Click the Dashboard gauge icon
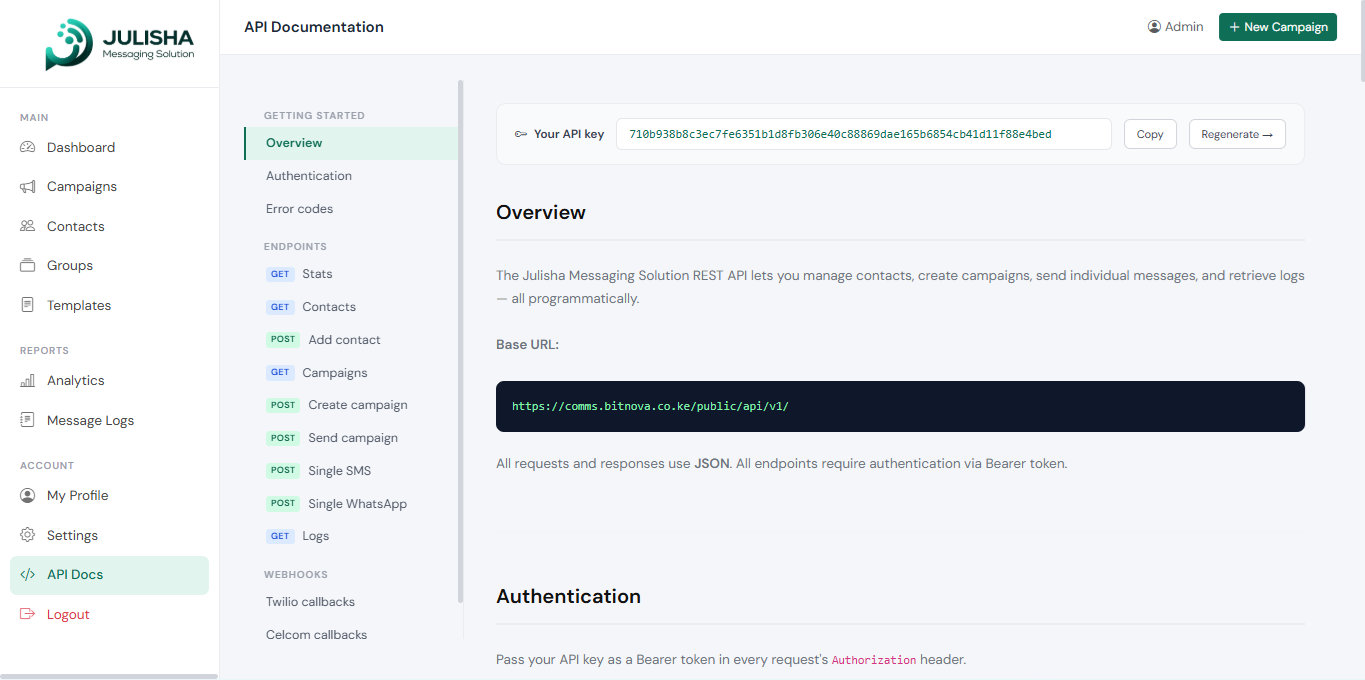The width and height of the screenshot is (1365, 680). [28, 147]
